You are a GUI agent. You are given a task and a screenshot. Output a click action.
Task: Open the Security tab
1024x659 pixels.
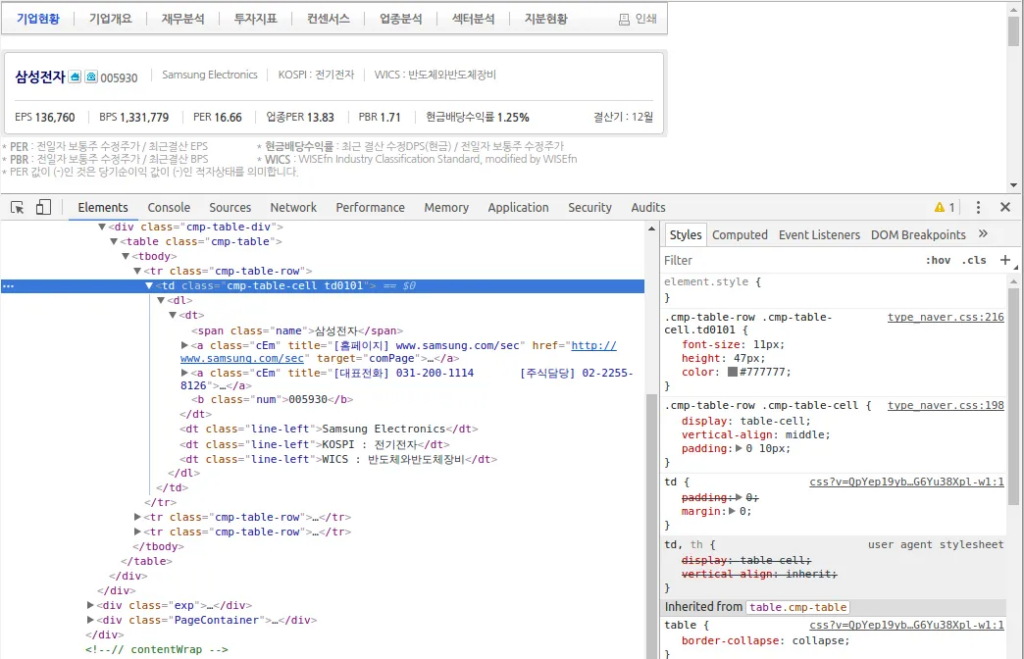point(590,208)
